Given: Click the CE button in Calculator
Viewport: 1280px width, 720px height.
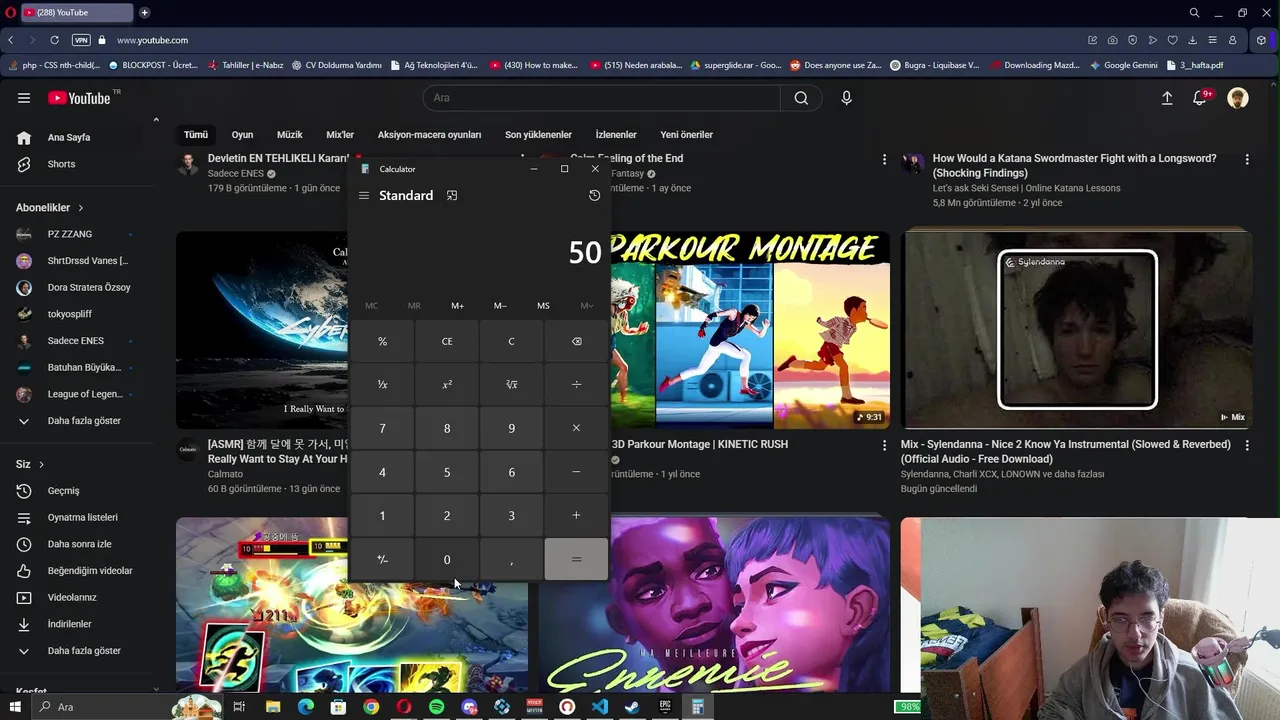Looking at the screenshot, I should coord(447,341).
